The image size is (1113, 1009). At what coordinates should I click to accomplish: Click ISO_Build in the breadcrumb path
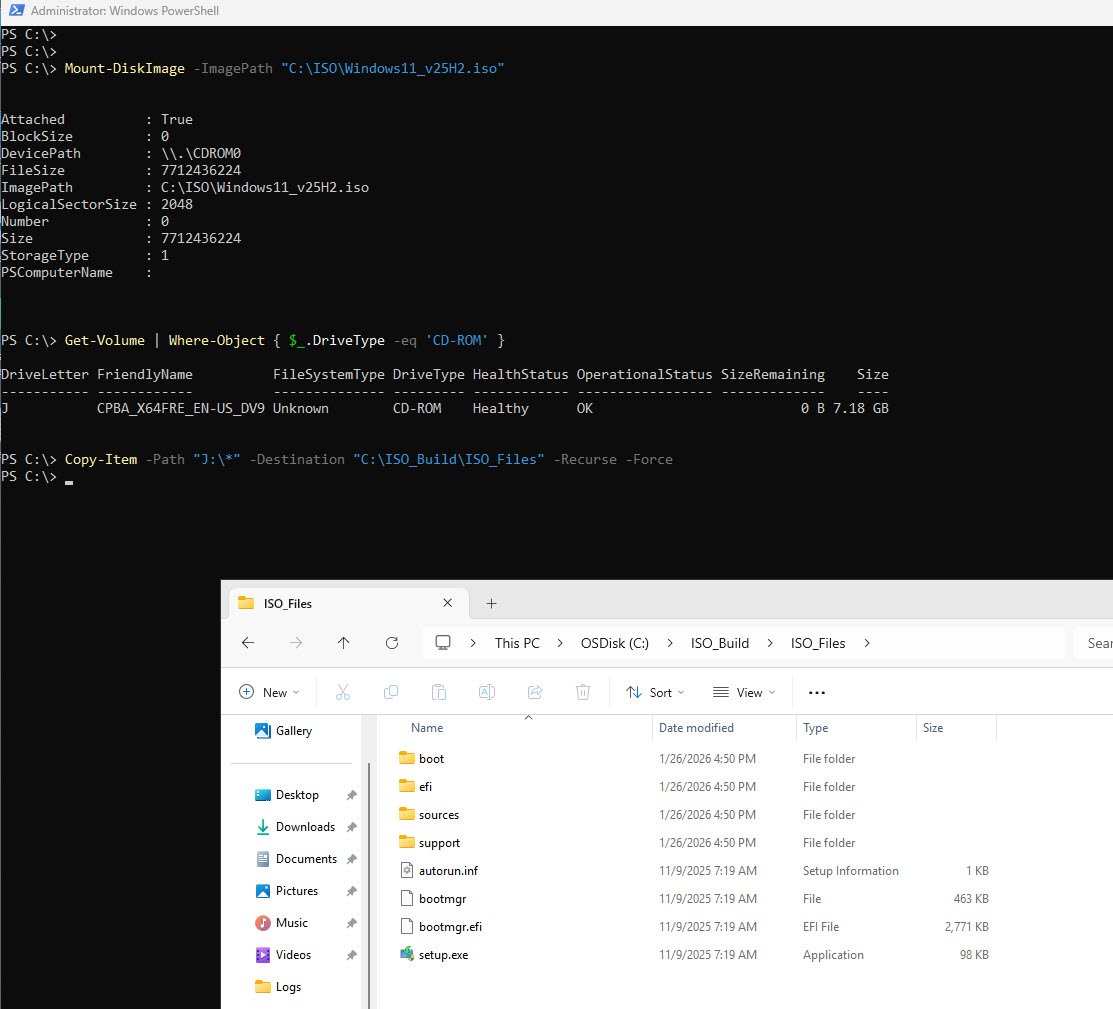[x=719, y=643]
